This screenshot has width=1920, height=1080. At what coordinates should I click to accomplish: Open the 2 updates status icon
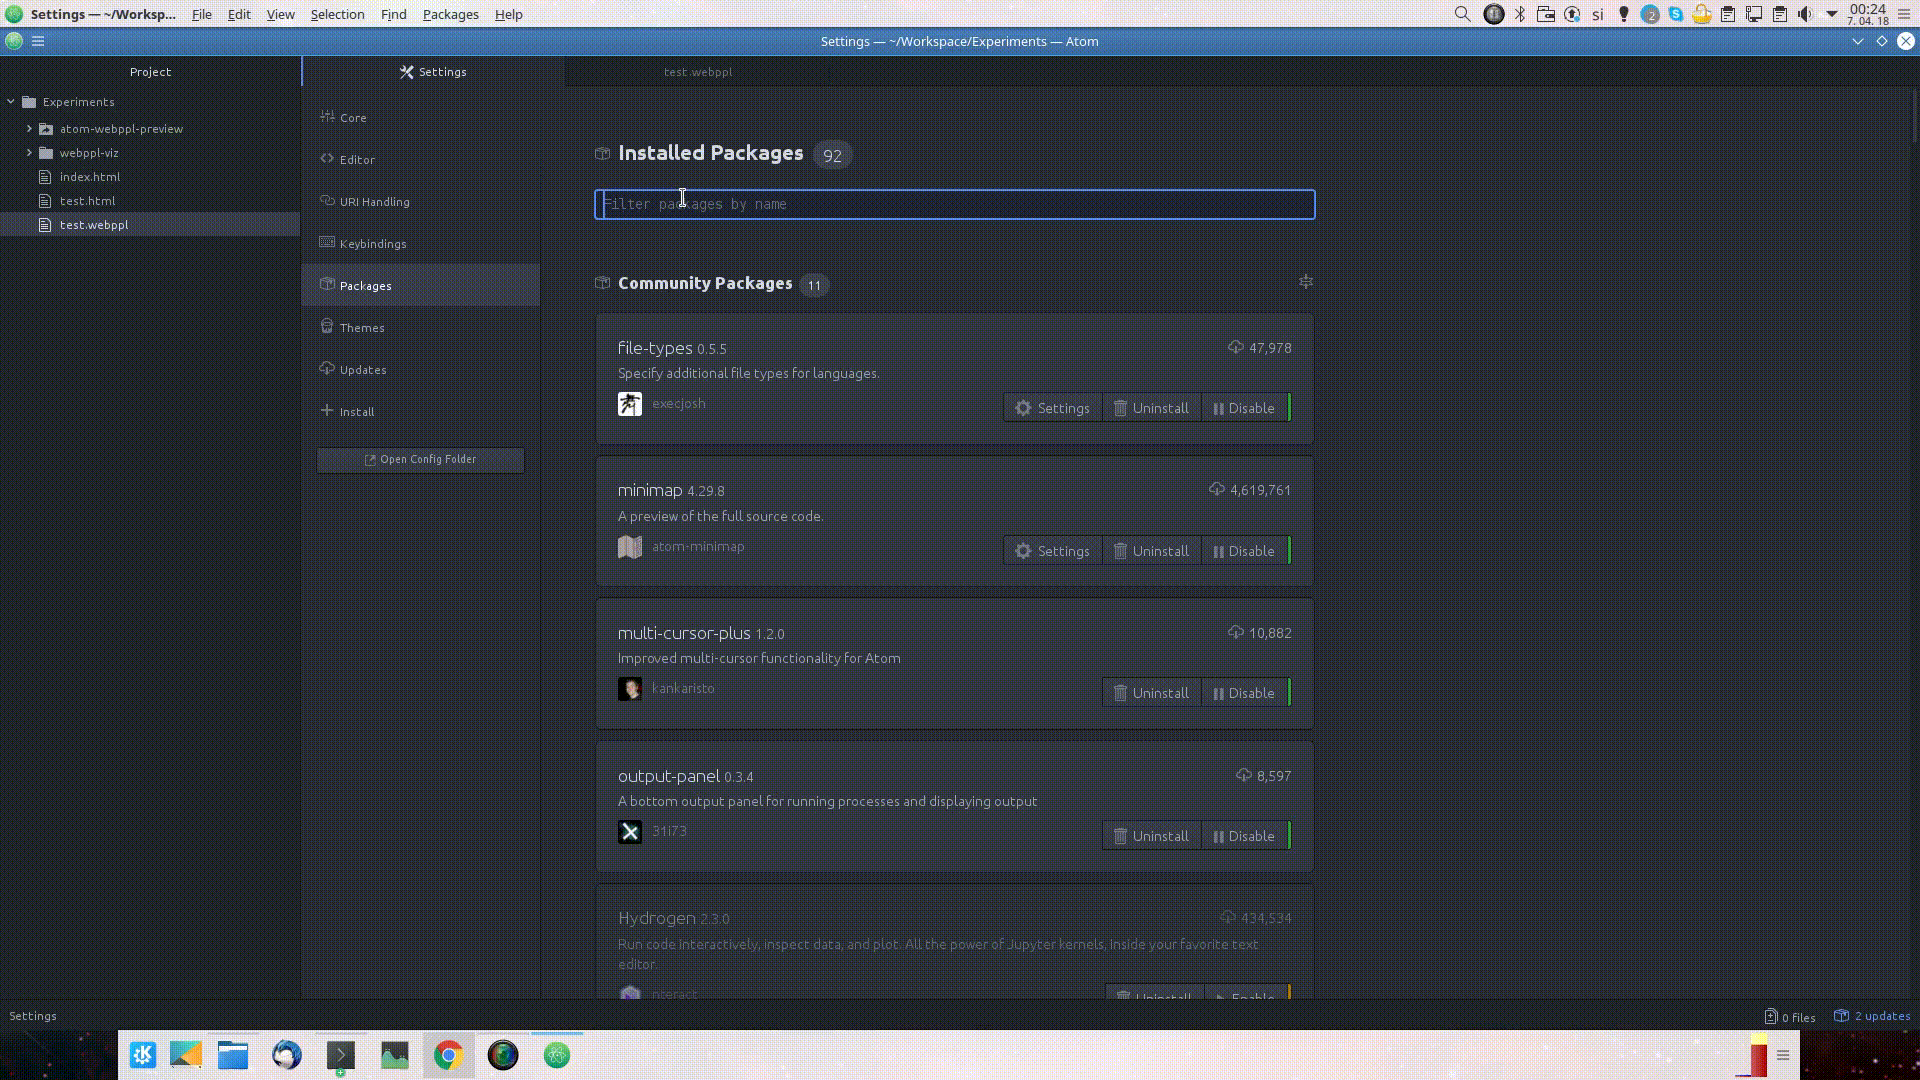click(x=1871, y=1016)
